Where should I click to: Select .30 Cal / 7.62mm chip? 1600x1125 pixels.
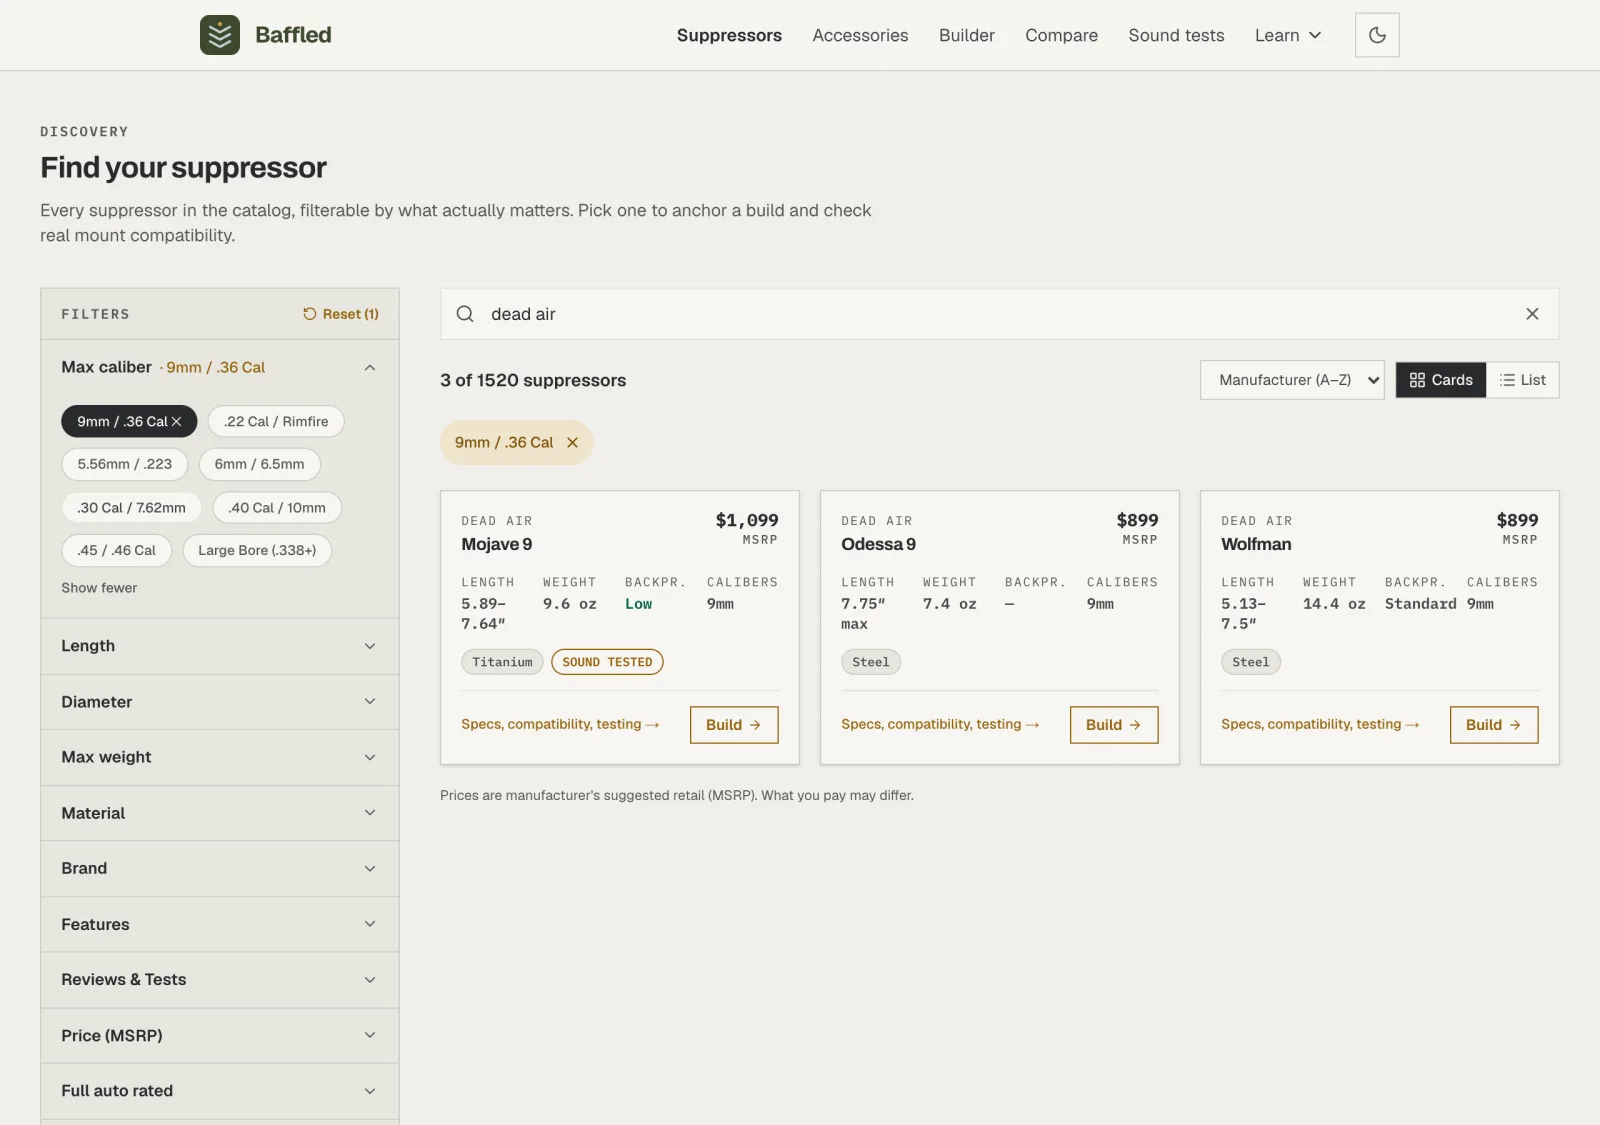131,508
